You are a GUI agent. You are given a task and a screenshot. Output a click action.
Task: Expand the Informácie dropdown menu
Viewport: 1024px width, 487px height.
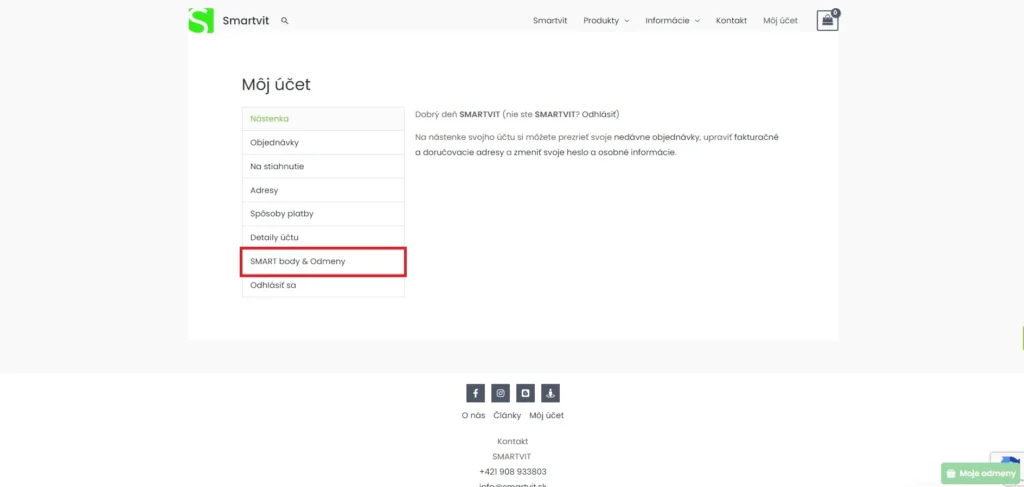coord(672,20)
